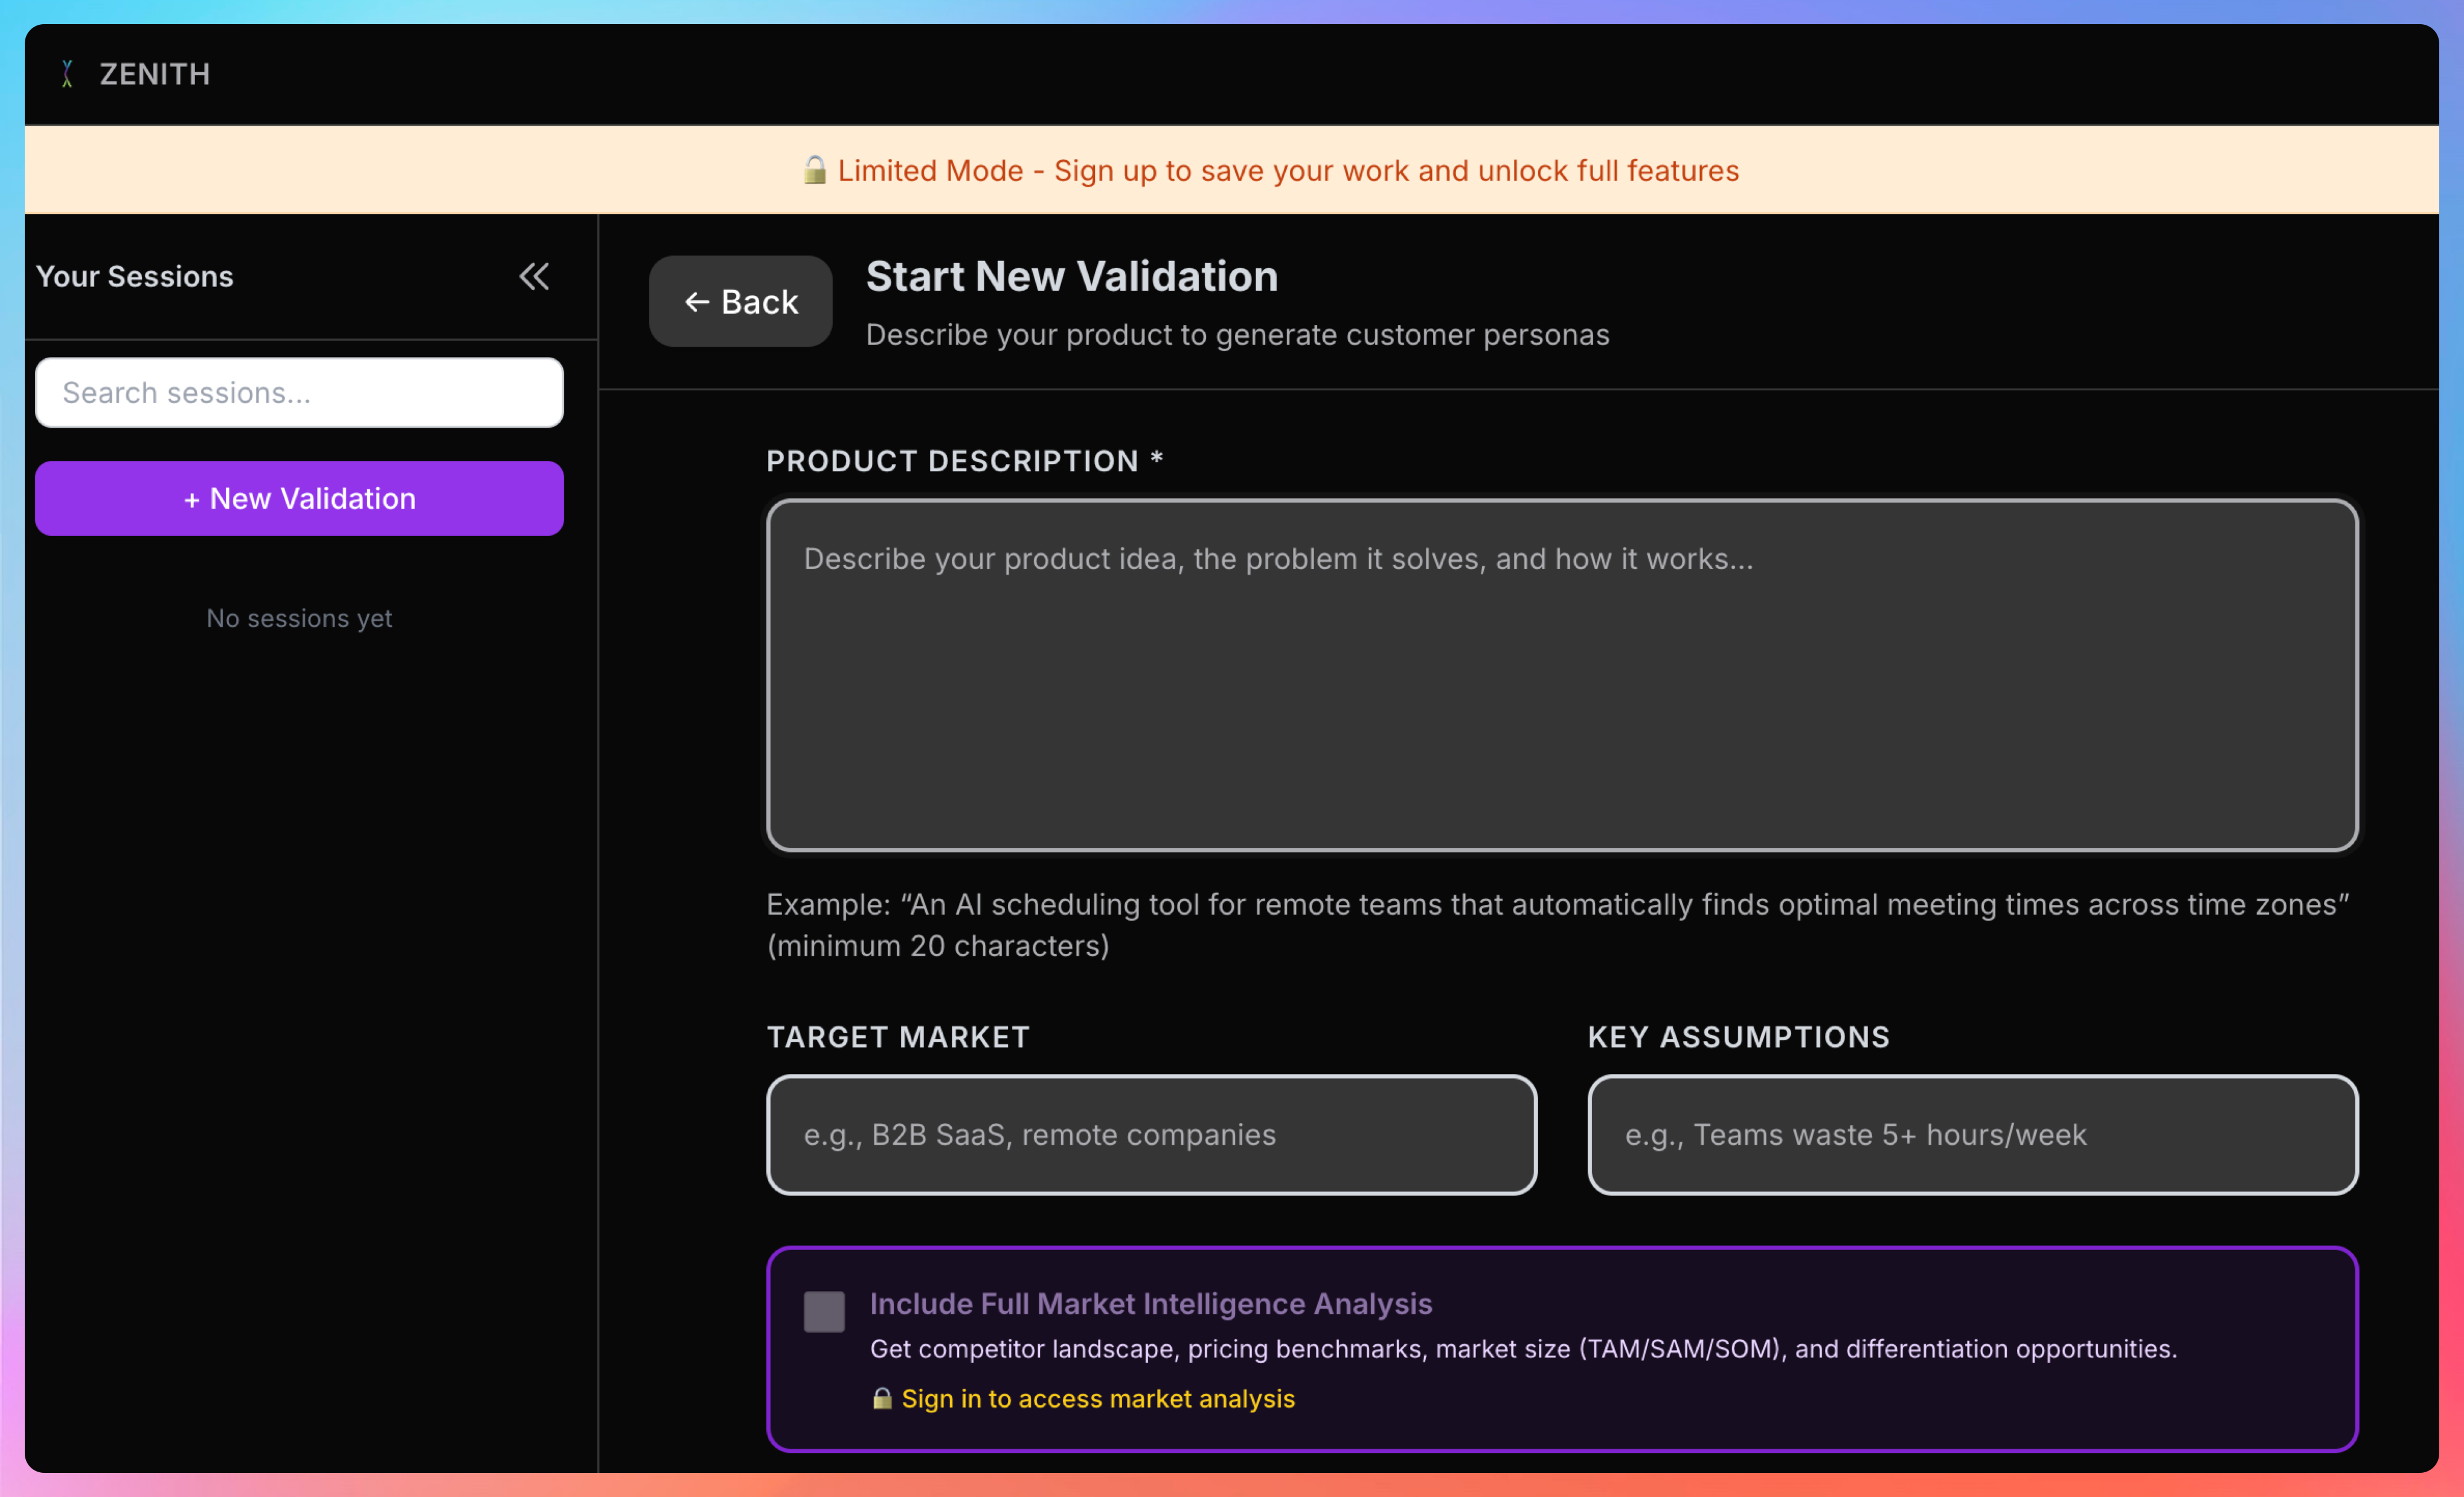This screenshot has height=1497, width=2464.
Task: Click the Limited Mode sign up banner text
Action: pyautogui.click(x=1287, y=171)
